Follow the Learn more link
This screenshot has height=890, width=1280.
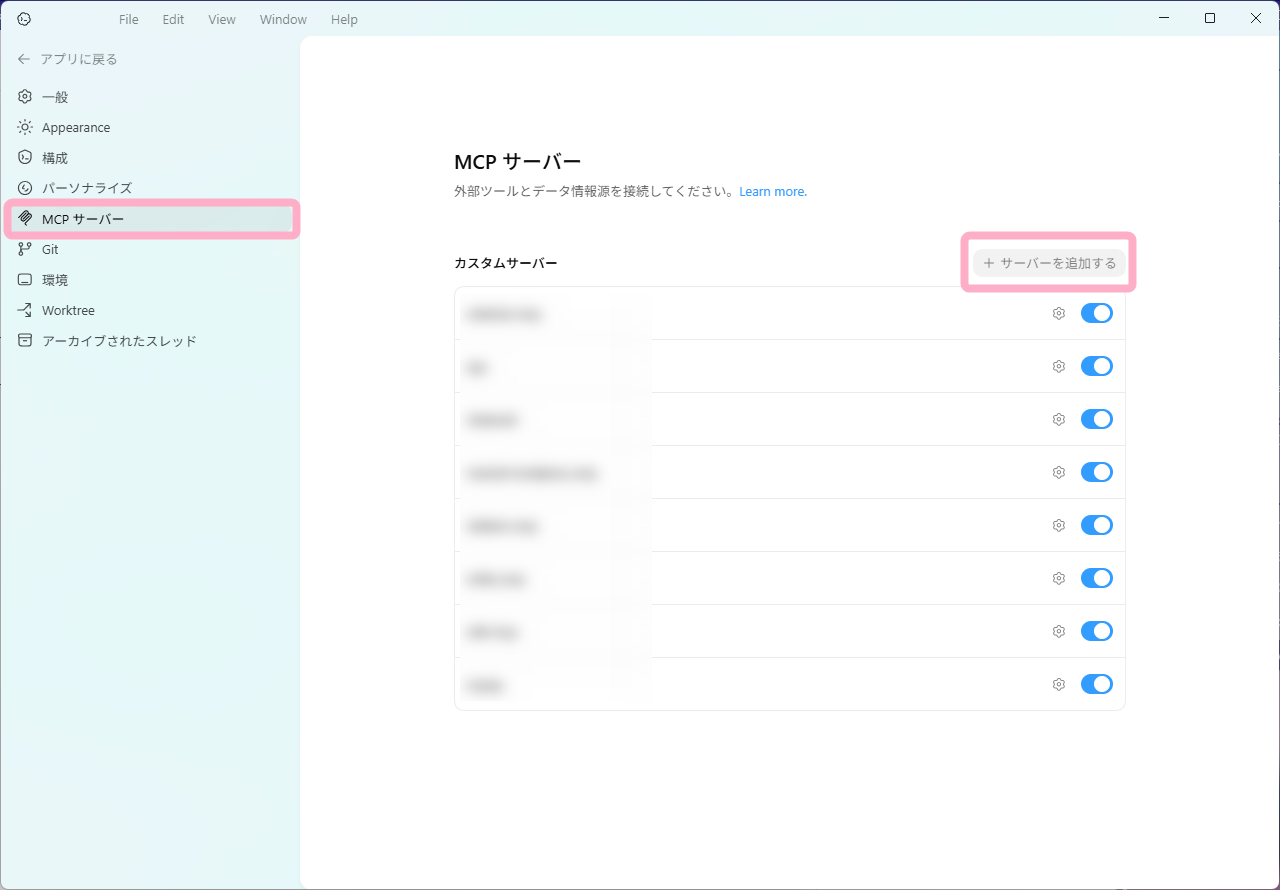tap(772, 191)
